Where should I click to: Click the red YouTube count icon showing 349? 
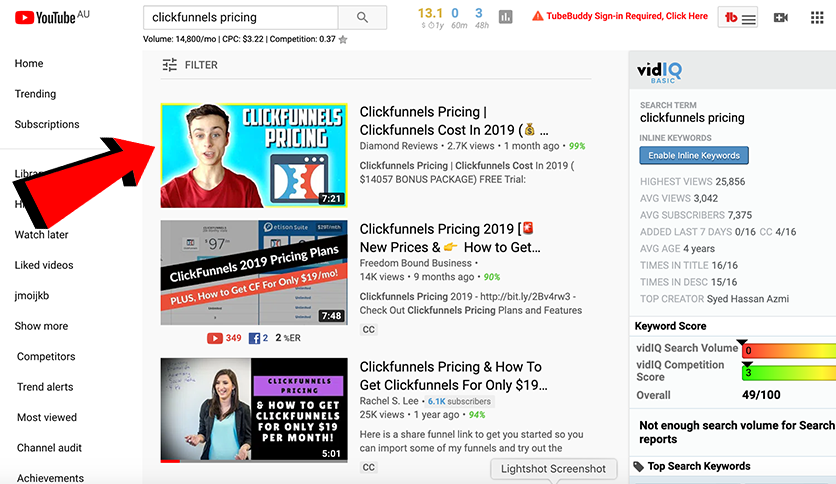pos(215,338)
